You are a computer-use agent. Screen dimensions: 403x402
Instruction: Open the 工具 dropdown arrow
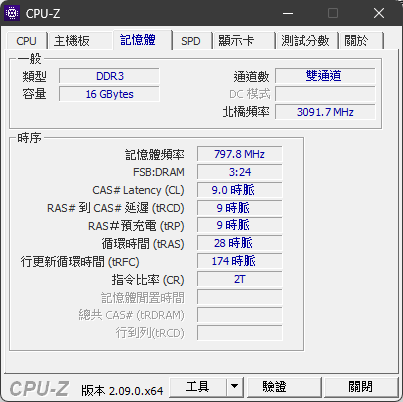pyautogui.click(x=235, y=387)
